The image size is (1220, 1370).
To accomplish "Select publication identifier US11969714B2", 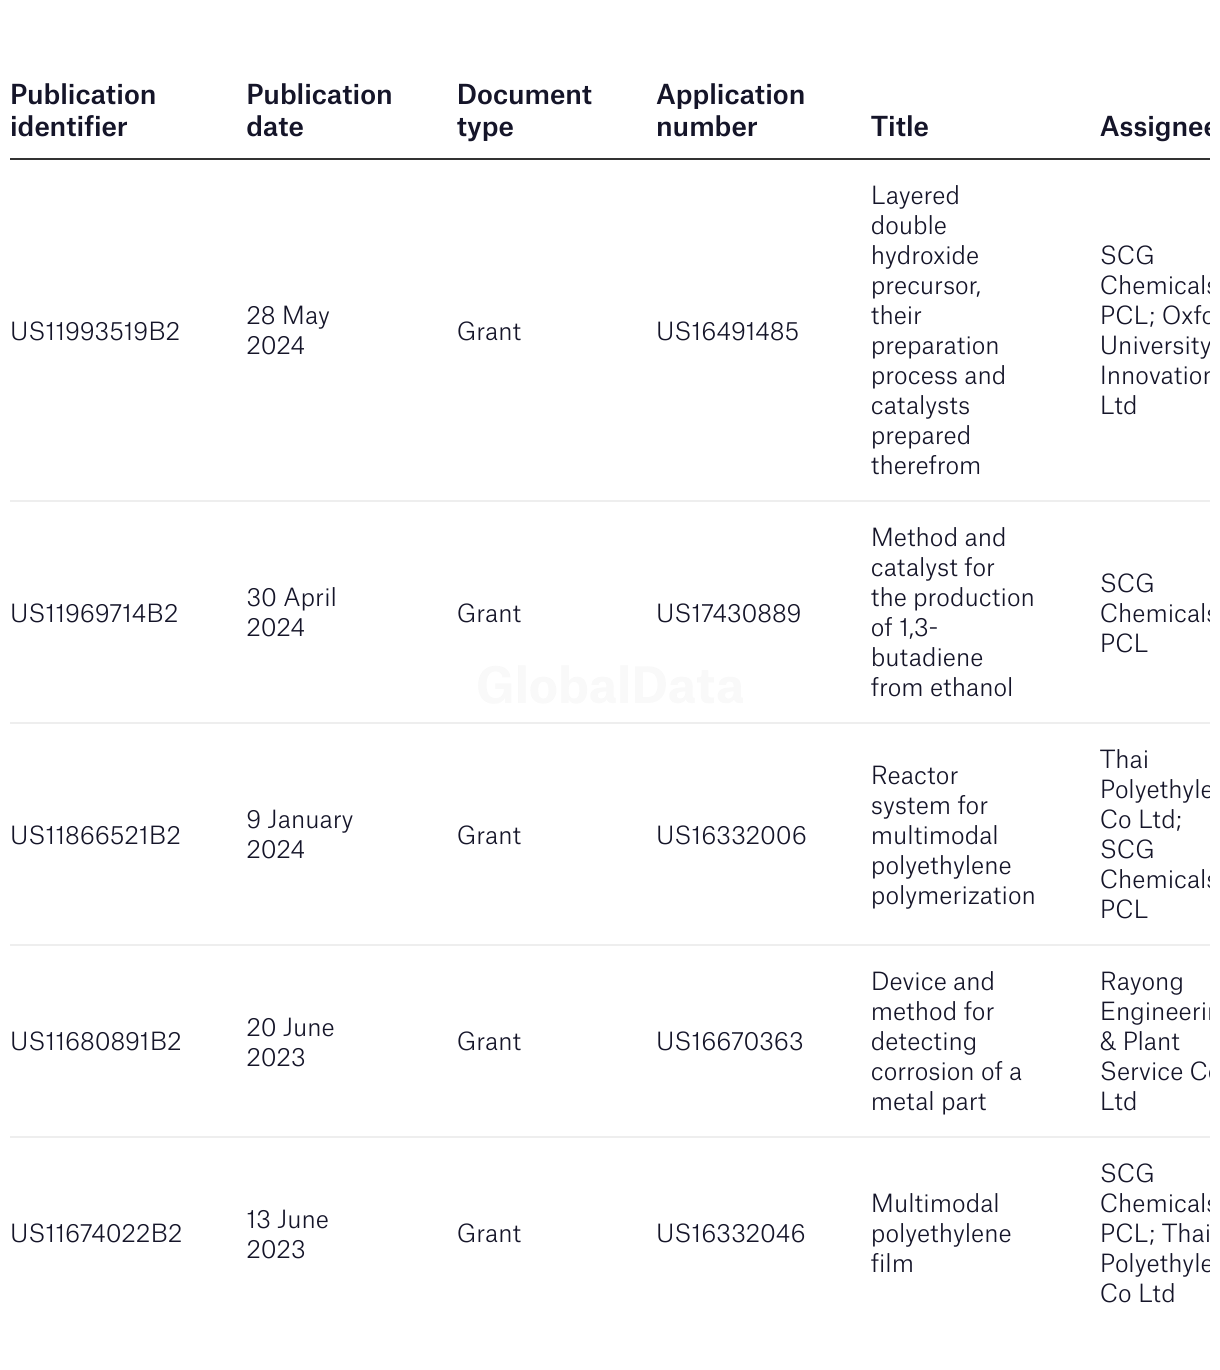I will click(x=94, y=613).
